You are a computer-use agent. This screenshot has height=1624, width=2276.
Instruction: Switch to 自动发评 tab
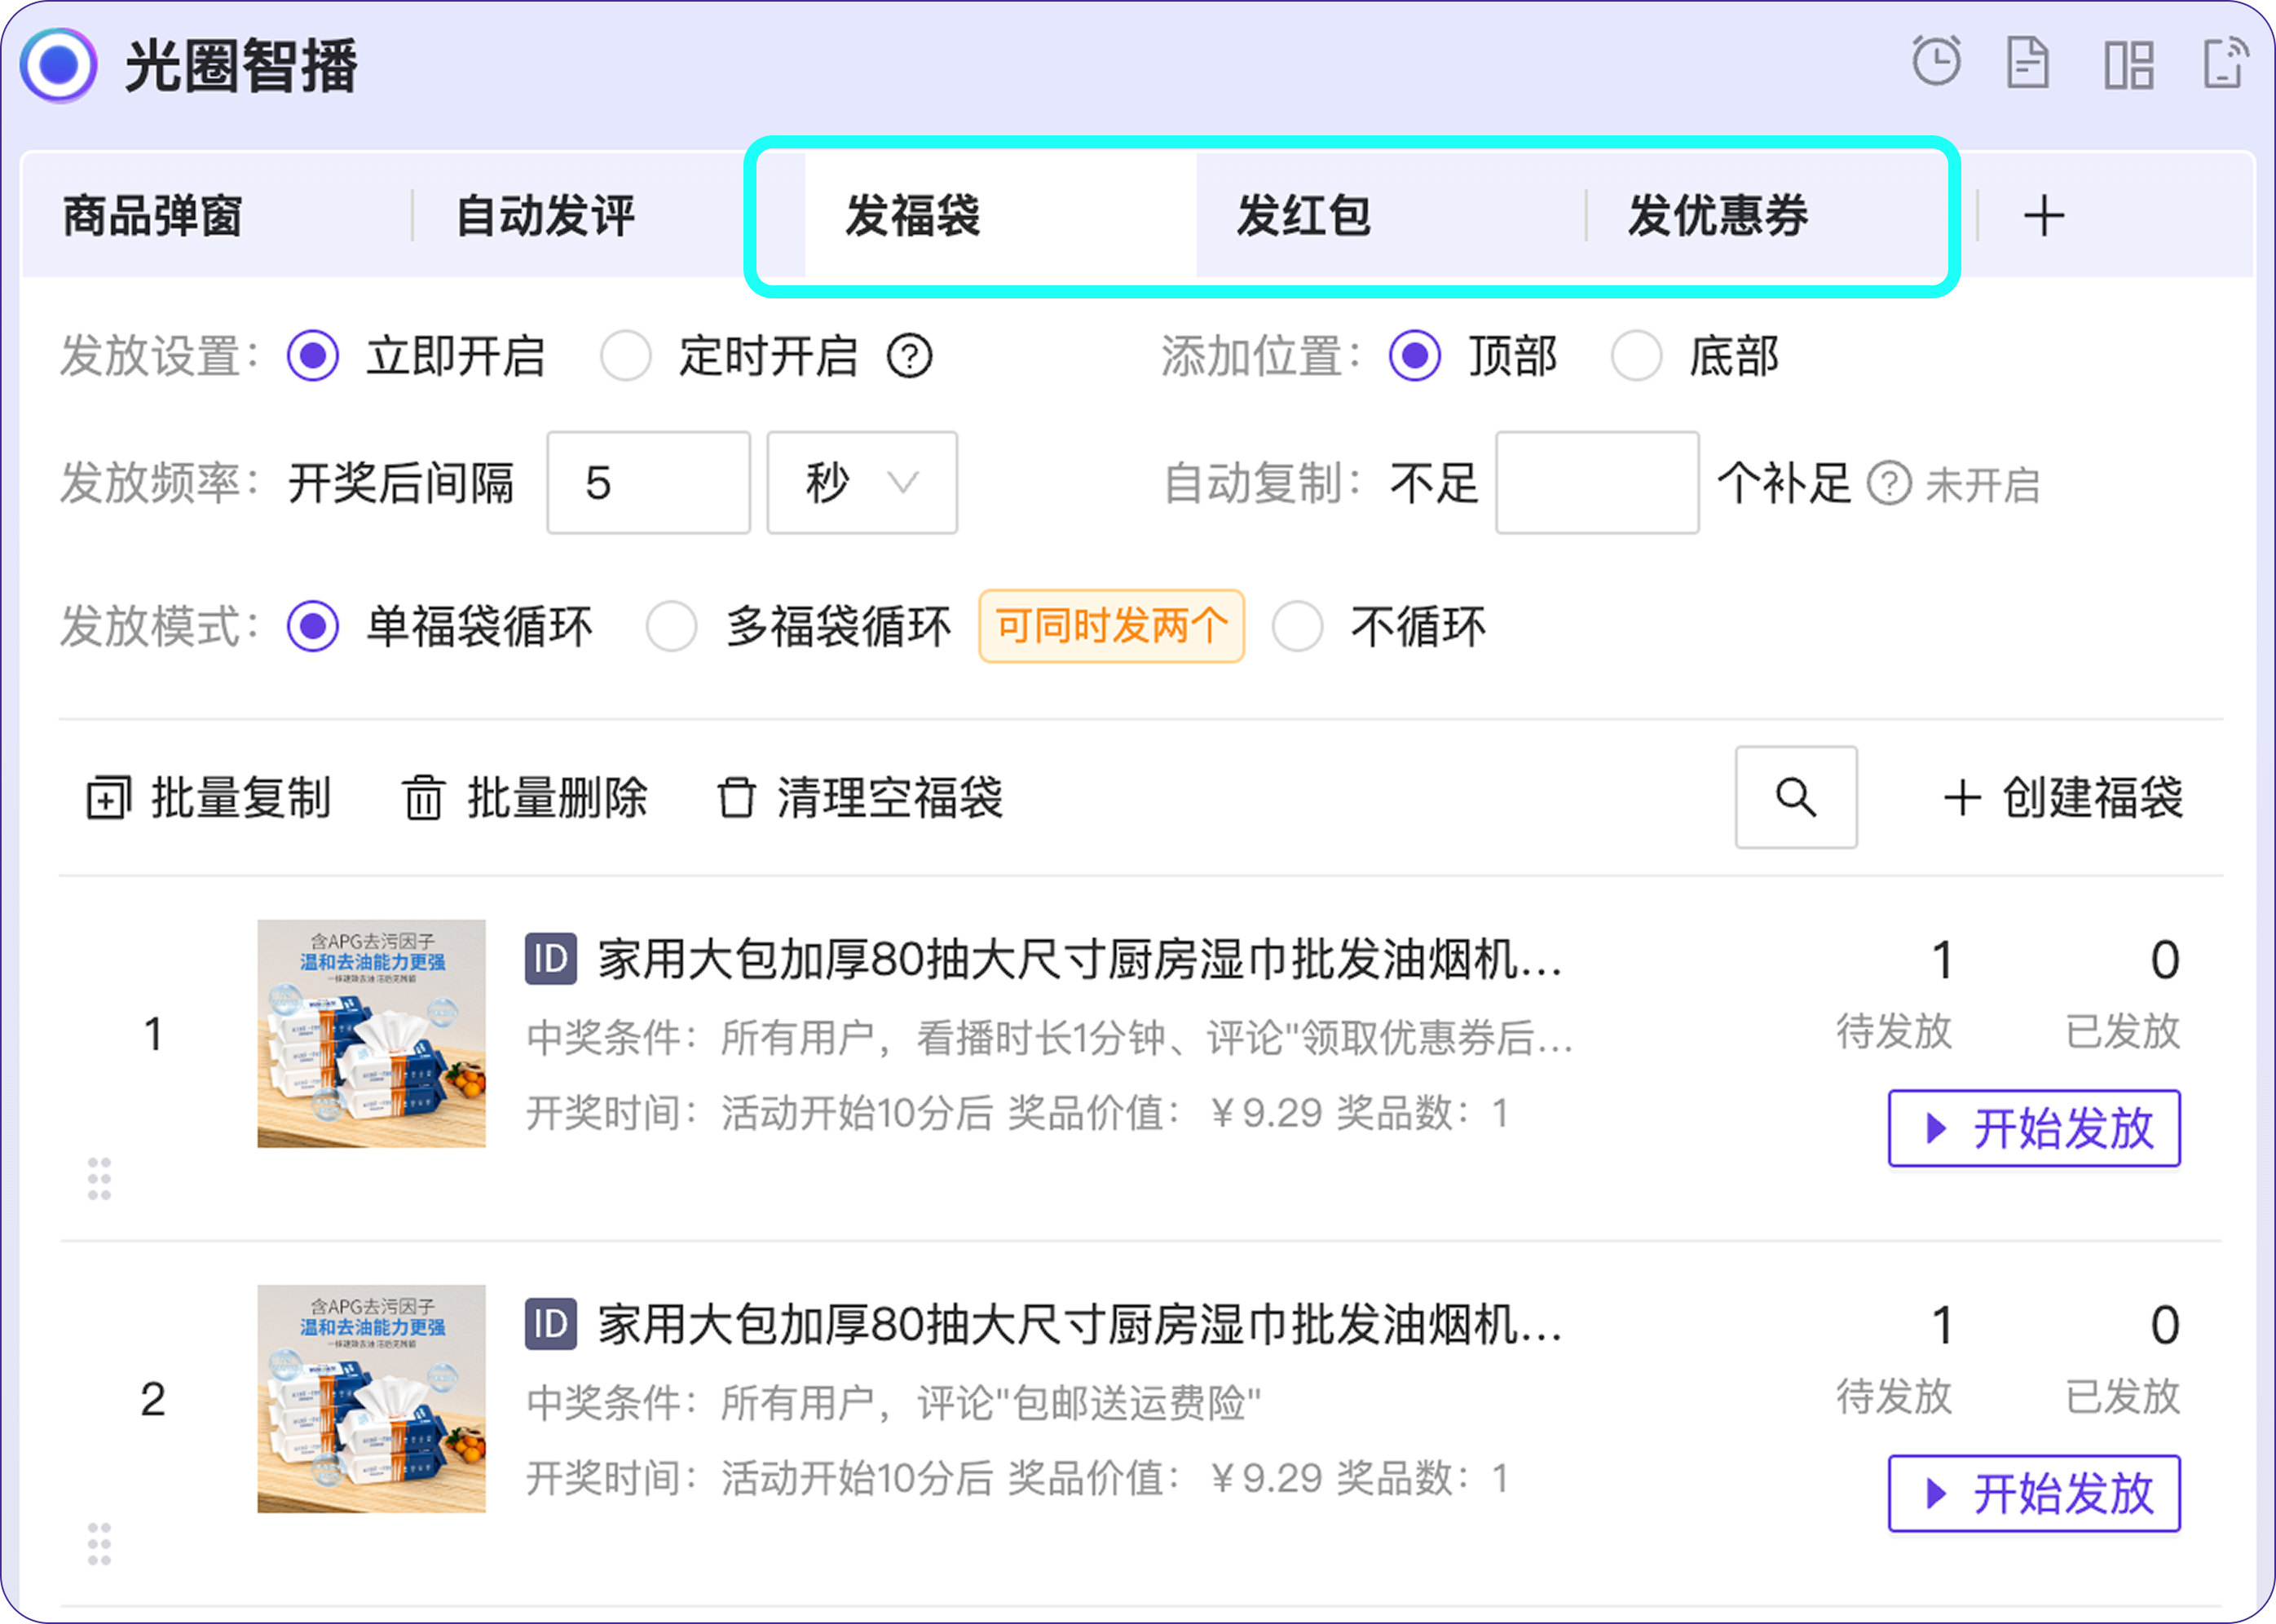pyautogui.click(x=545, y=216)
